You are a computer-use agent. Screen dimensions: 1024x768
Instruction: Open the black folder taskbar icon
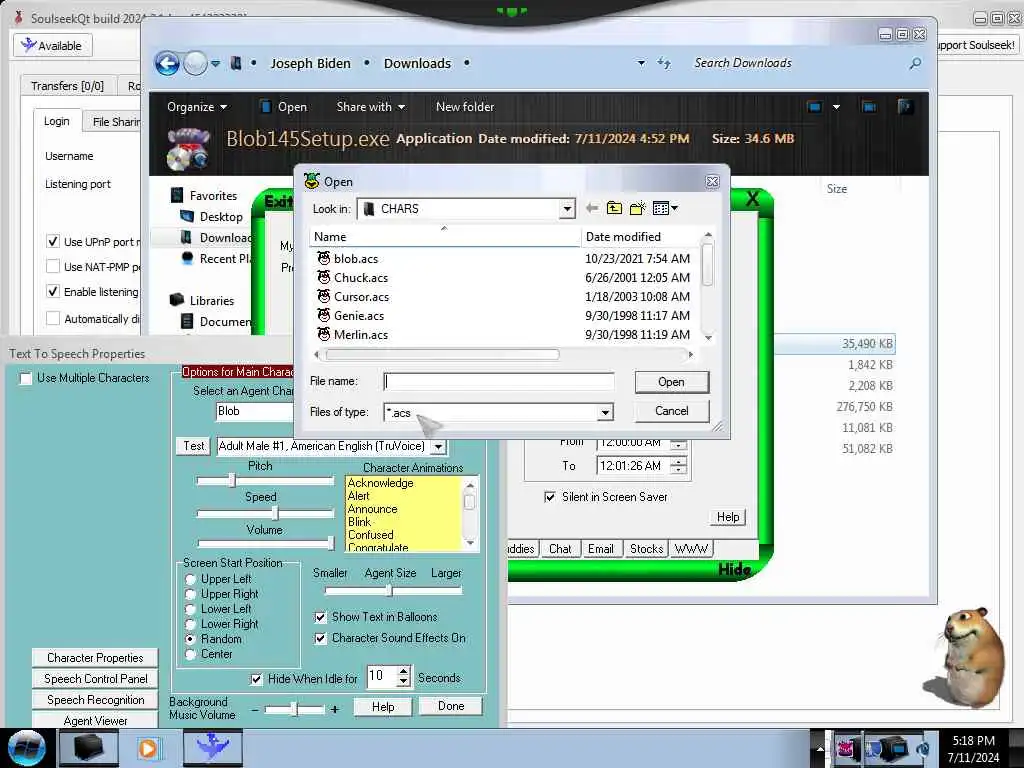point(88,748)
